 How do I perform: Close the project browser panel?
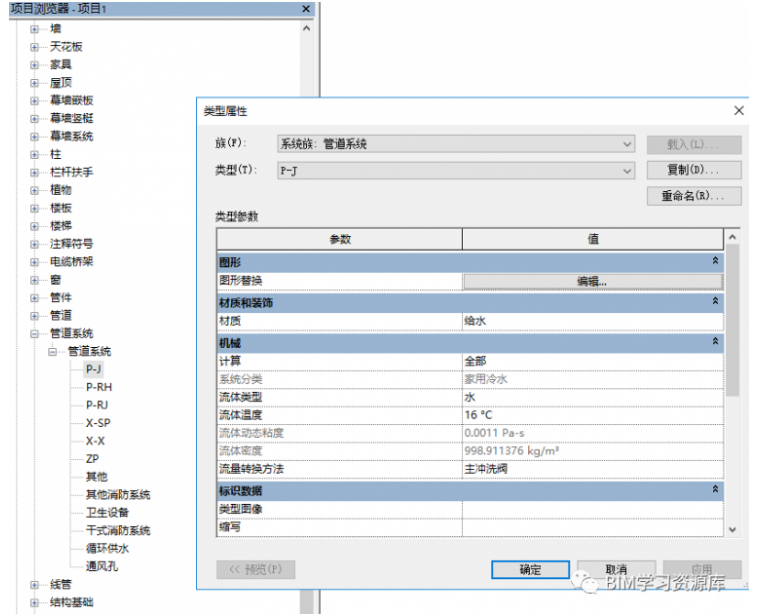point(306,9)
